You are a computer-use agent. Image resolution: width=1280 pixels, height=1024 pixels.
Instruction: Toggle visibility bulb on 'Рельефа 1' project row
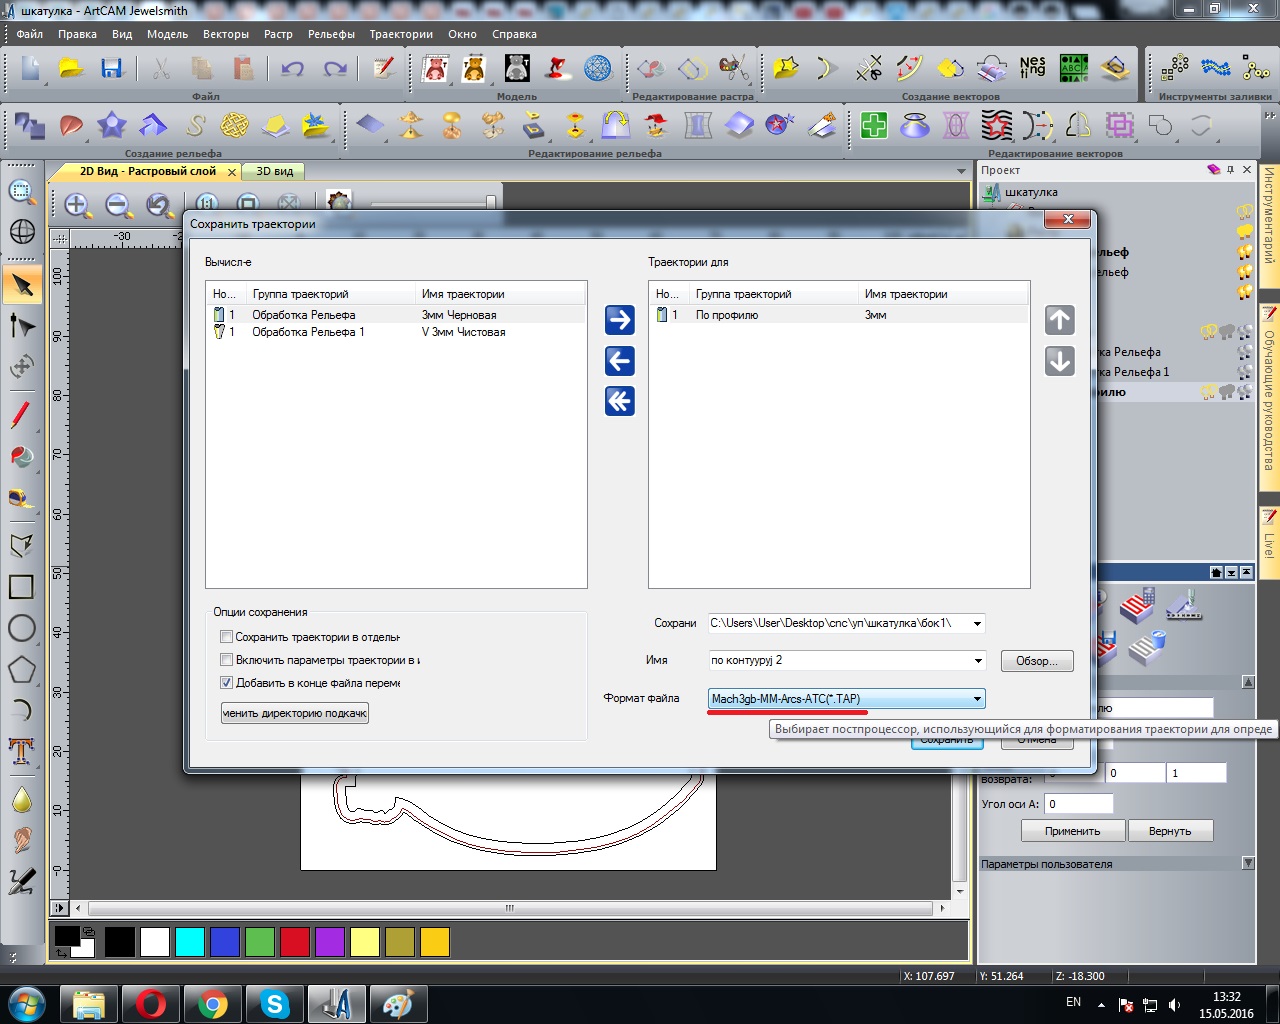[1245, 372]
